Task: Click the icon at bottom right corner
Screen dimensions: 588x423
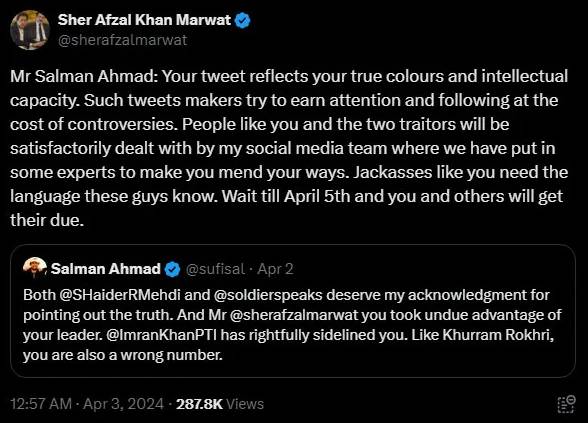Action: pos(566,404)
